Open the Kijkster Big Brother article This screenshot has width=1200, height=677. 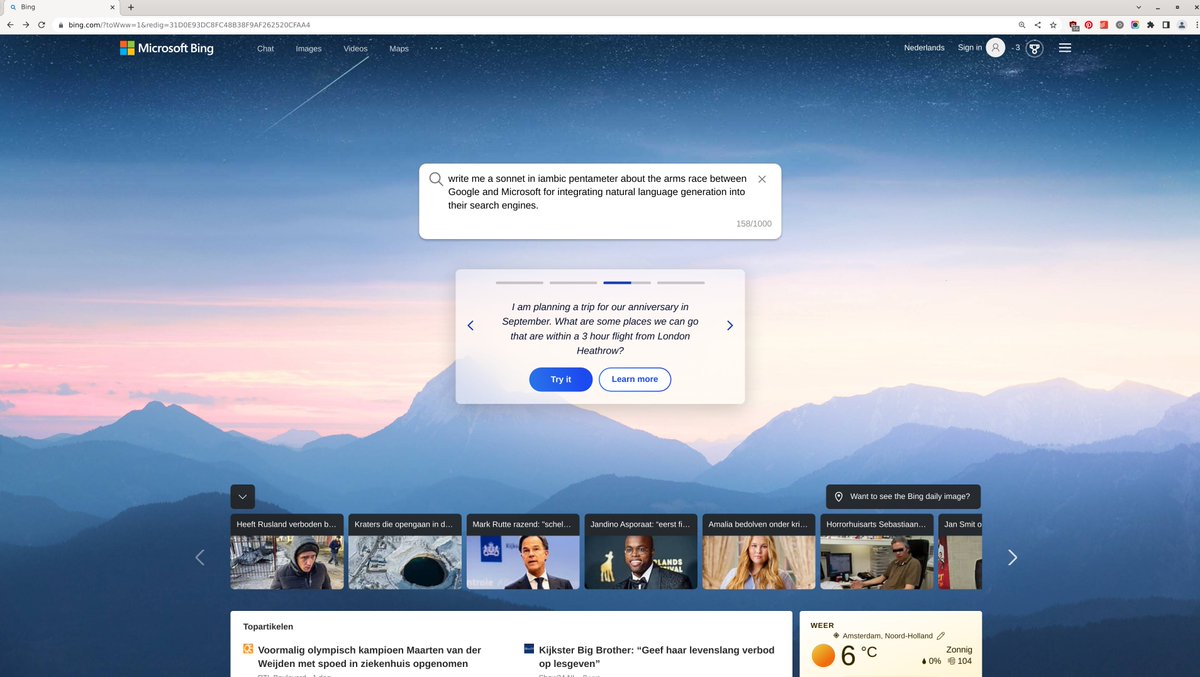pyautogui.click(x=657, y=656)
